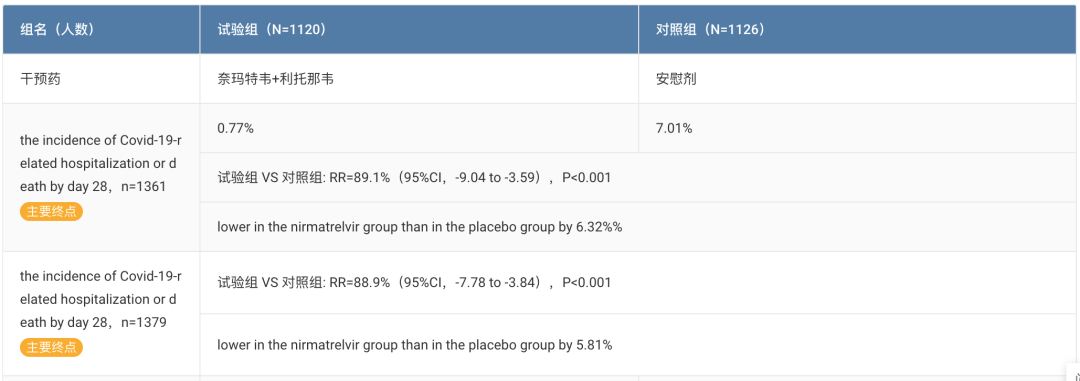Screen dimensions: 1080x381
Task: Select the 组名（人数）column header
Action: pyautogui.click(x=57, y=30)
